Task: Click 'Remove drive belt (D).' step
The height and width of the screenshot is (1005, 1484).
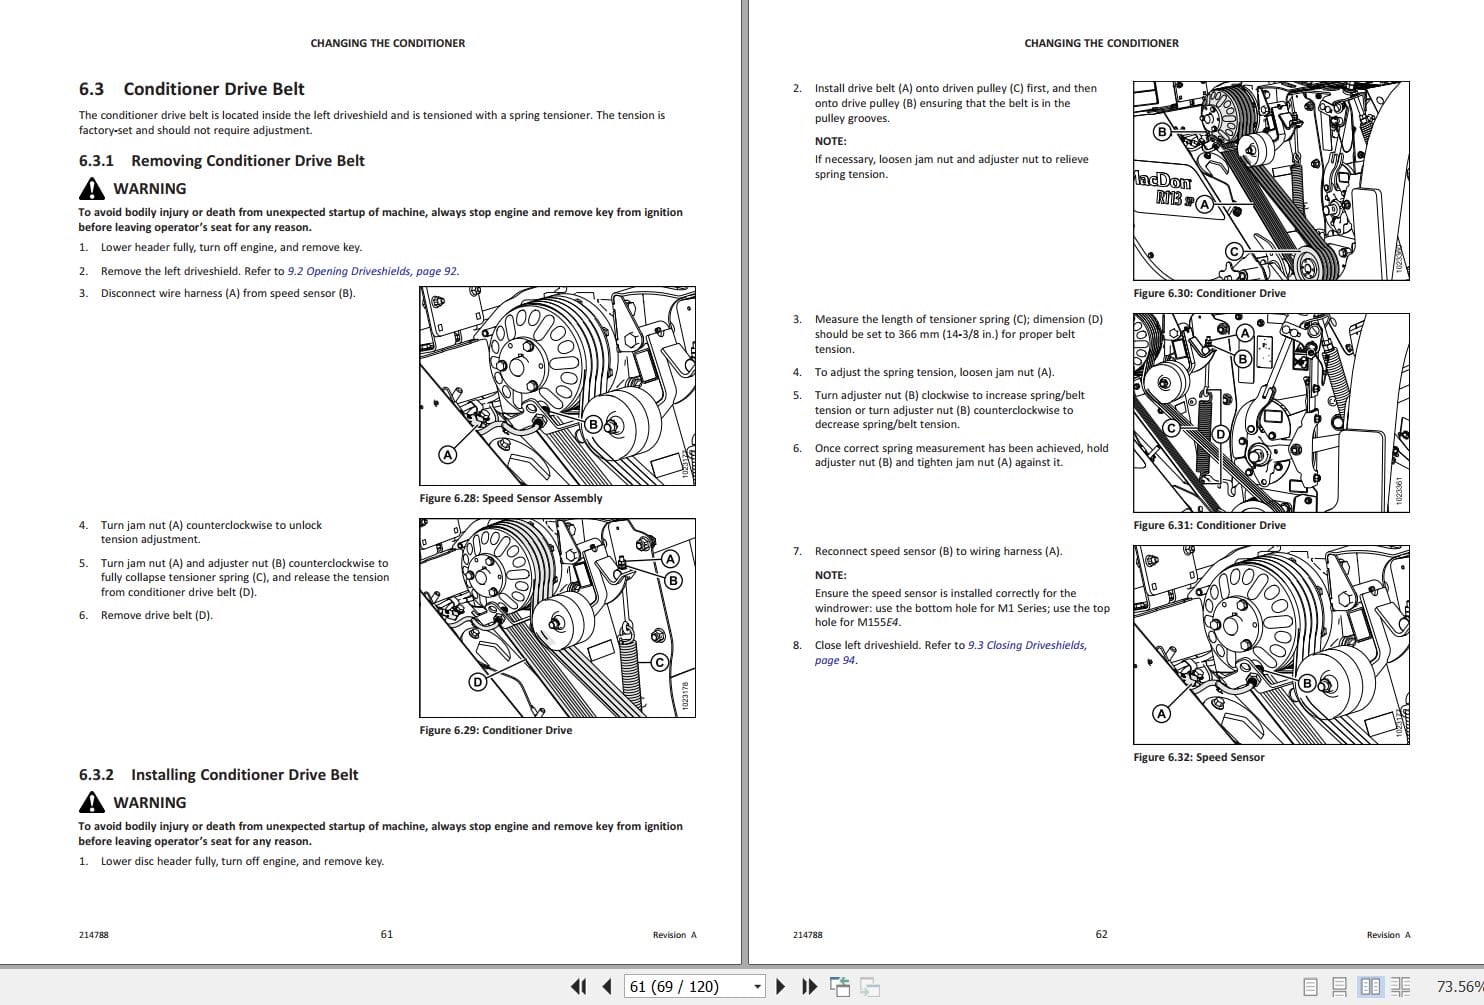Action: (157, 615)
